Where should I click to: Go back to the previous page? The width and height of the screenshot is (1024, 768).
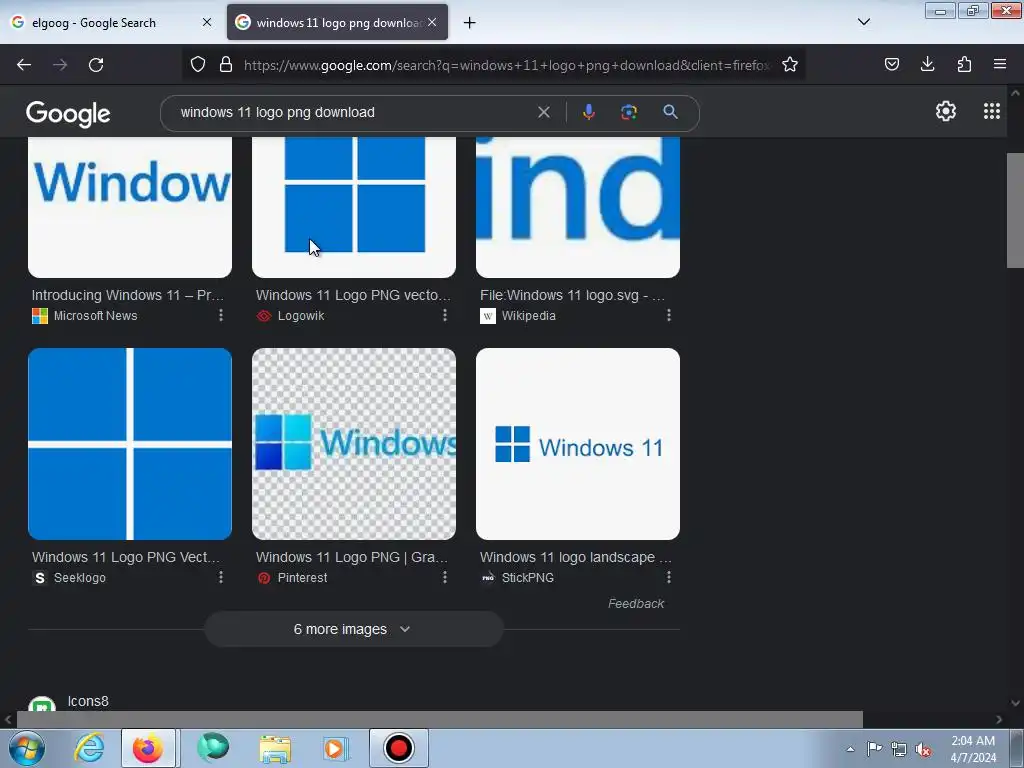point(24,65)
